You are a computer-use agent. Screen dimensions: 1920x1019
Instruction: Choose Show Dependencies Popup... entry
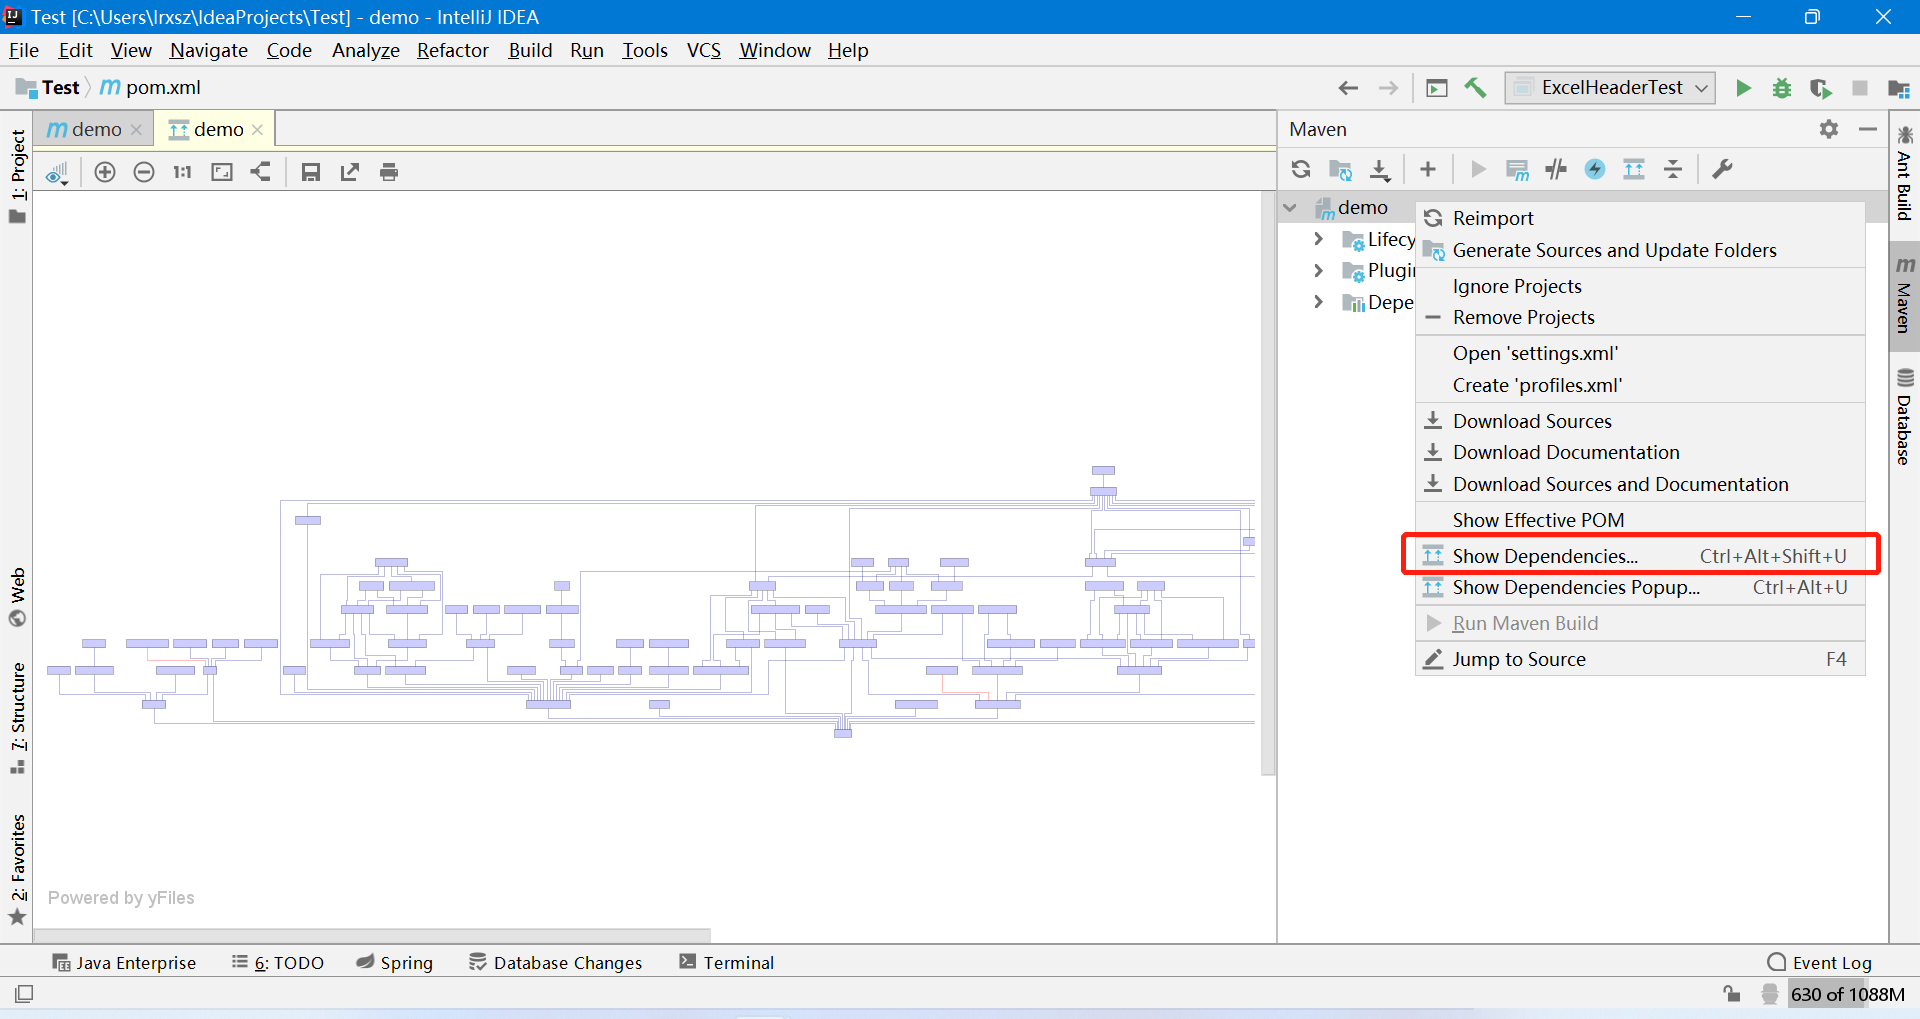tap(1641, 587)
